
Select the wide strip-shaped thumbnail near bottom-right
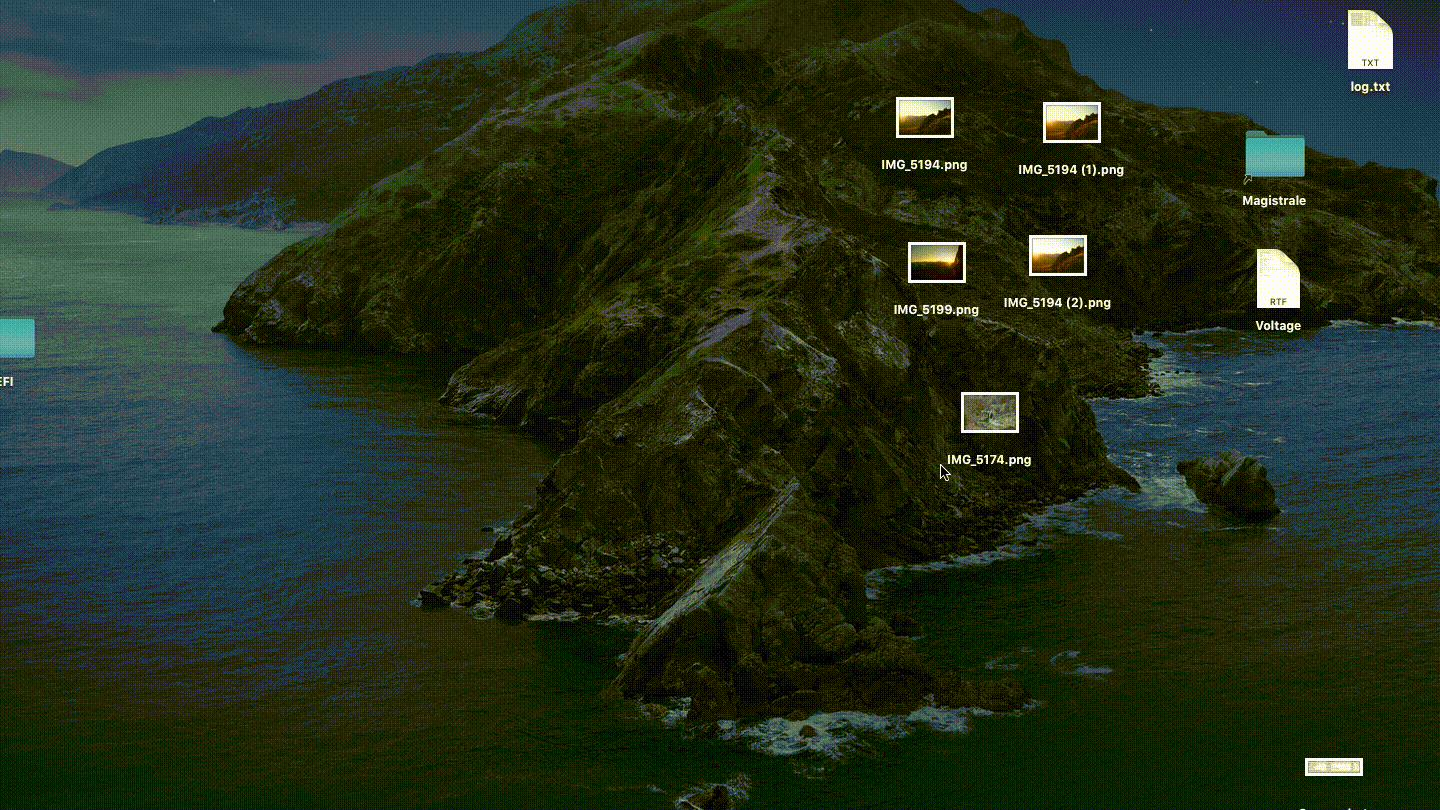pos(1334,767)
